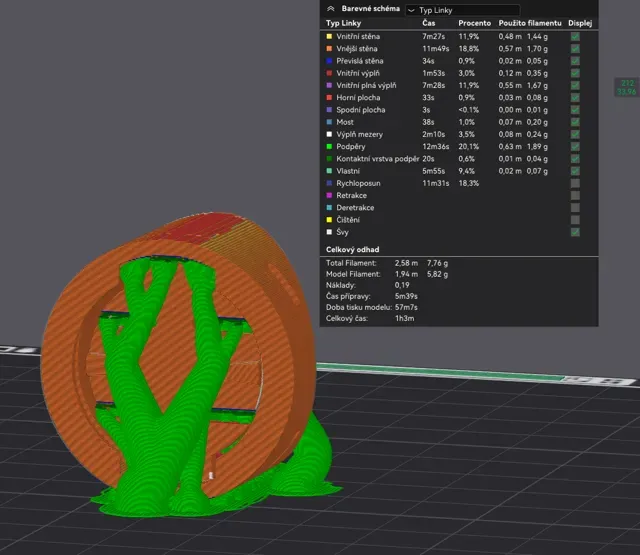The image size is (640, 555).
Task: Toggle display of Převislá stěna
Action: point(575,61)
